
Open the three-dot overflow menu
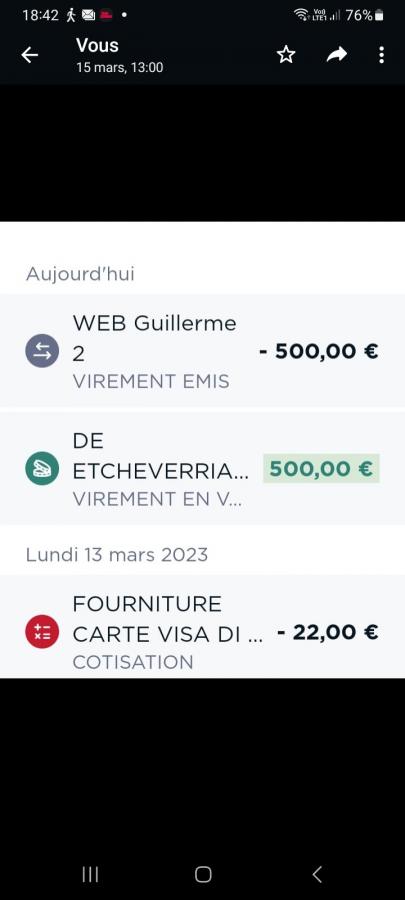[381, 55]
